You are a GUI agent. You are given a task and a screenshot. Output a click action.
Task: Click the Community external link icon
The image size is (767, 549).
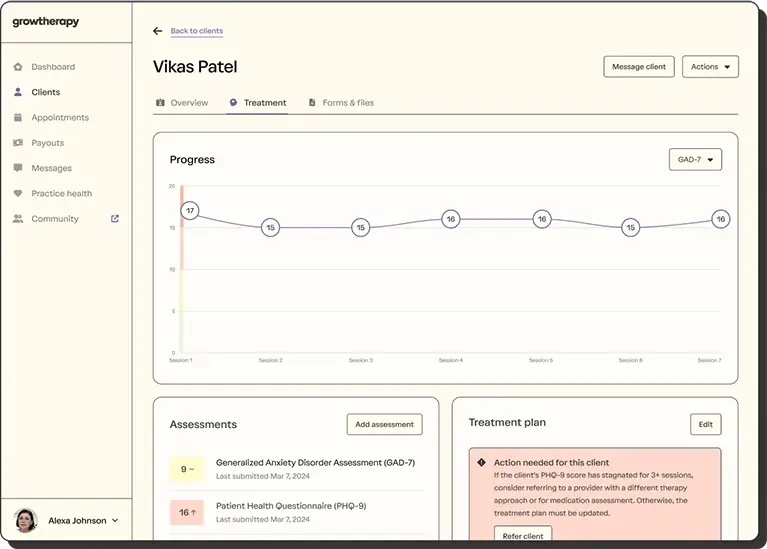click(x=115, y=219)
